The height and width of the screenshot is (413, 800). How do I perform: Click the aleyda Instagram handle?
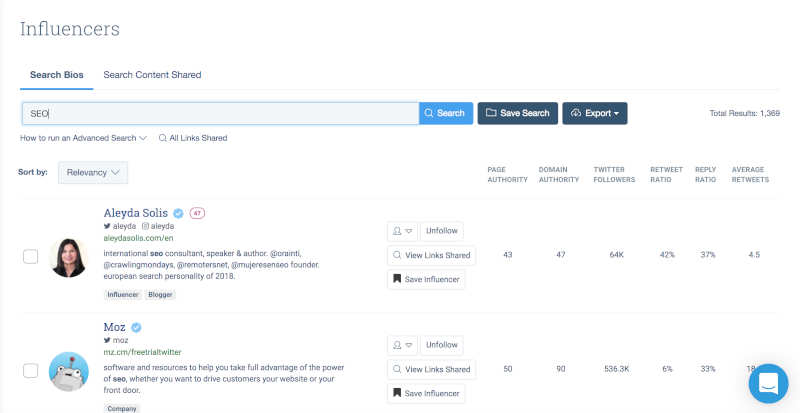point(158,226)
